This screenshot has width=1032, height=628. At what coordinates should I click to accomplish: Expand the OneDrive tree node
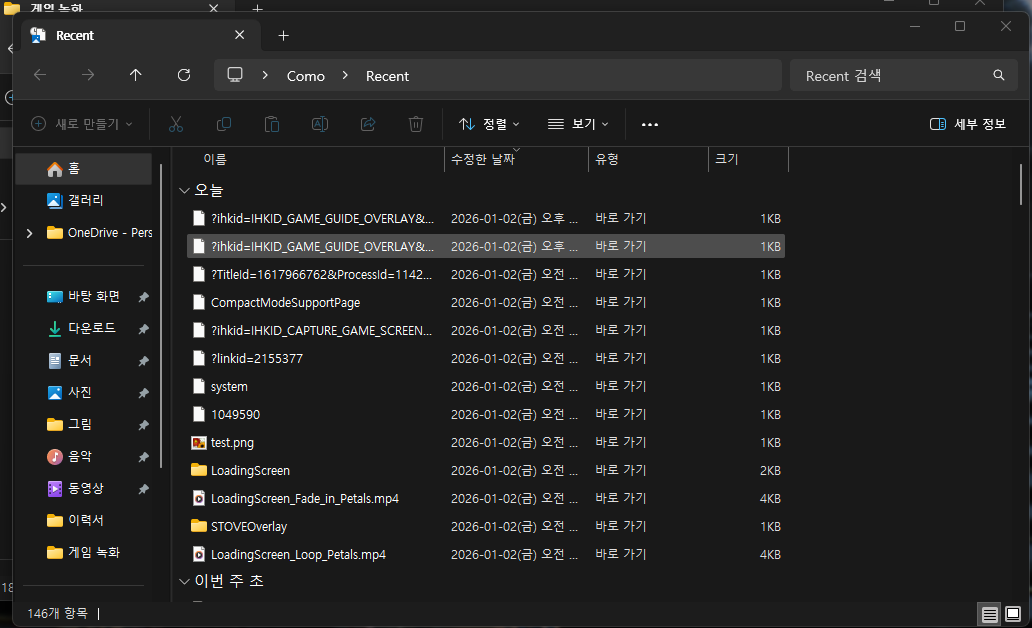(29, 233)
